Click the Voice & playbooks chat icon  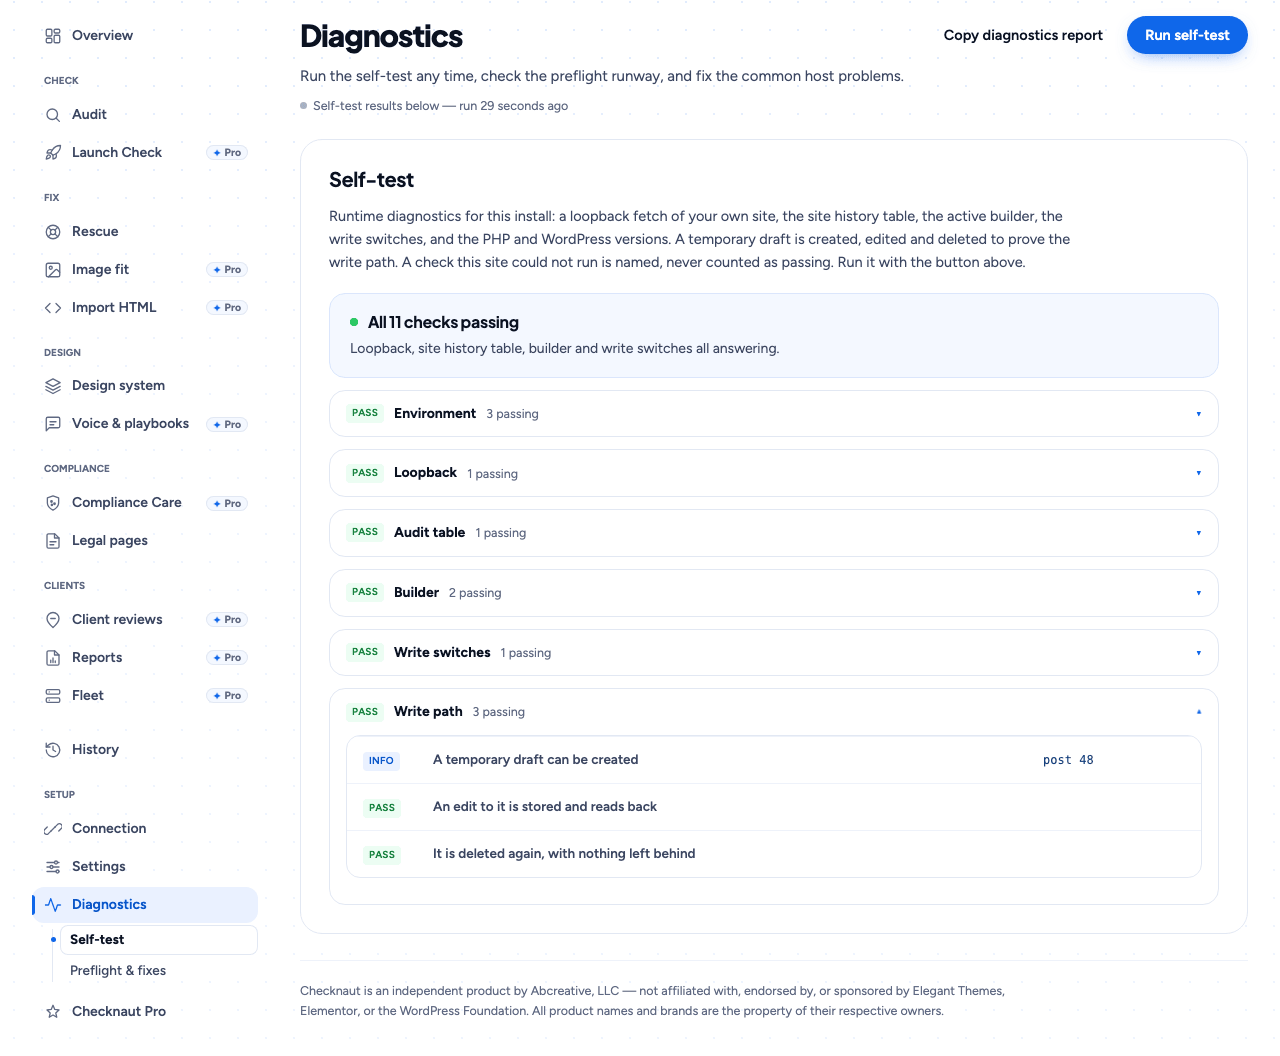pos(53,424)
